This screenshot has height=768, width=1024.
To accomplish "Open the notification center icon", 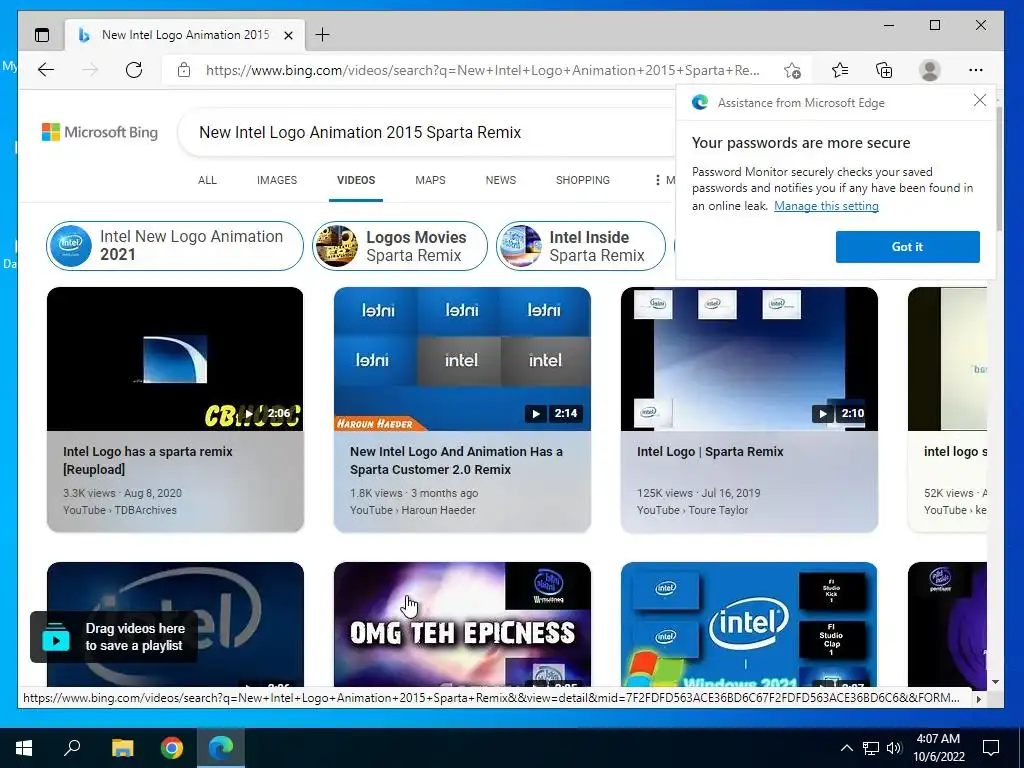I will pyautogui.click(x=991, y=748).
